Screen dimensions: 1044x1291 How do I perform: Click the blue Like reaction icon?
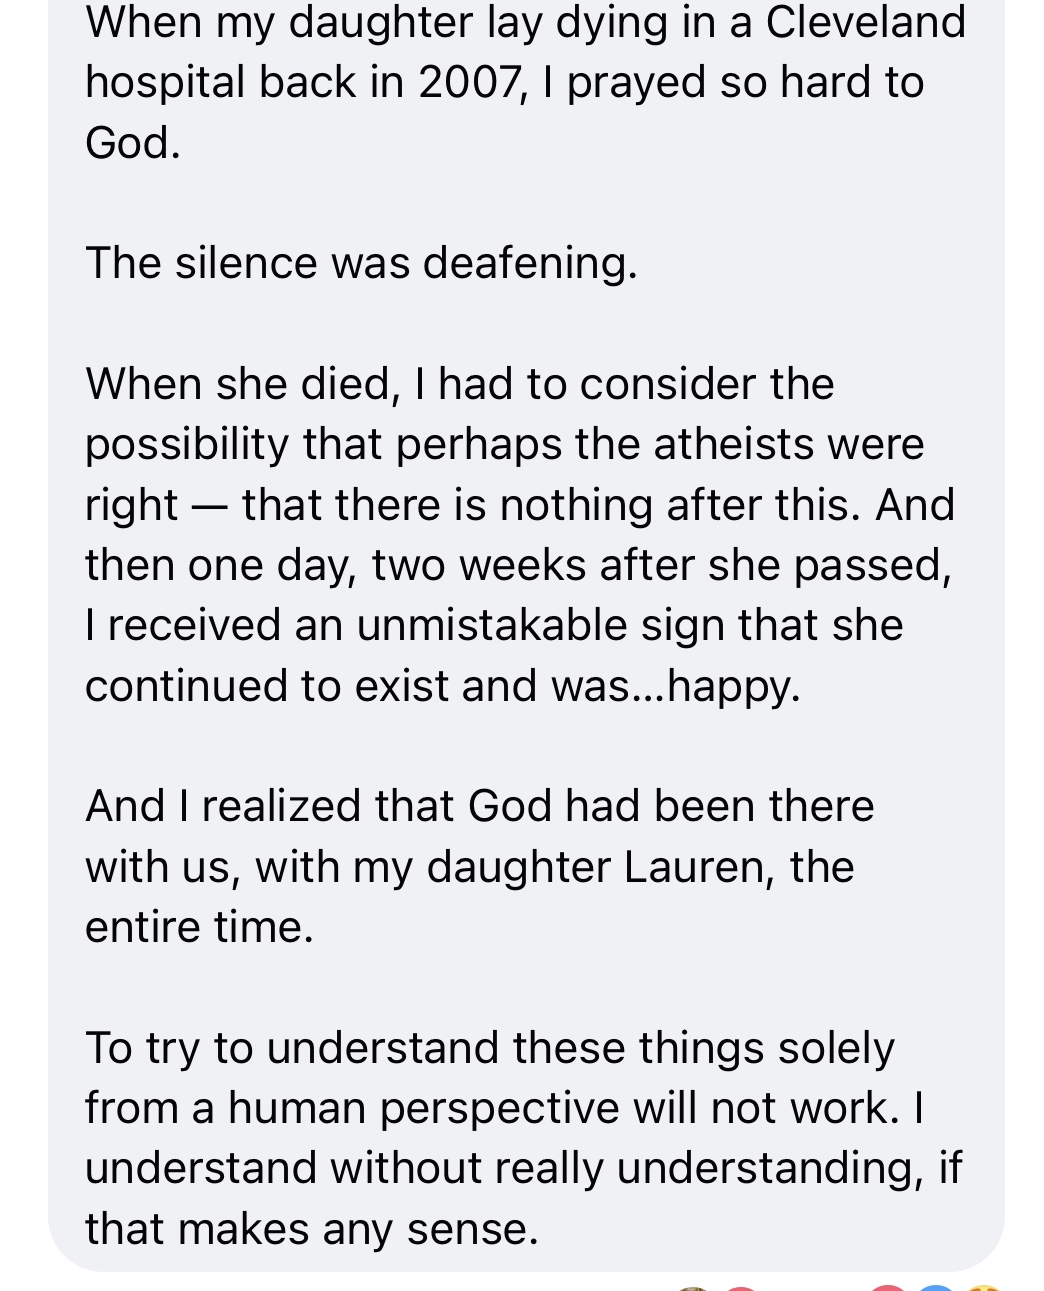click(937, 1288)
